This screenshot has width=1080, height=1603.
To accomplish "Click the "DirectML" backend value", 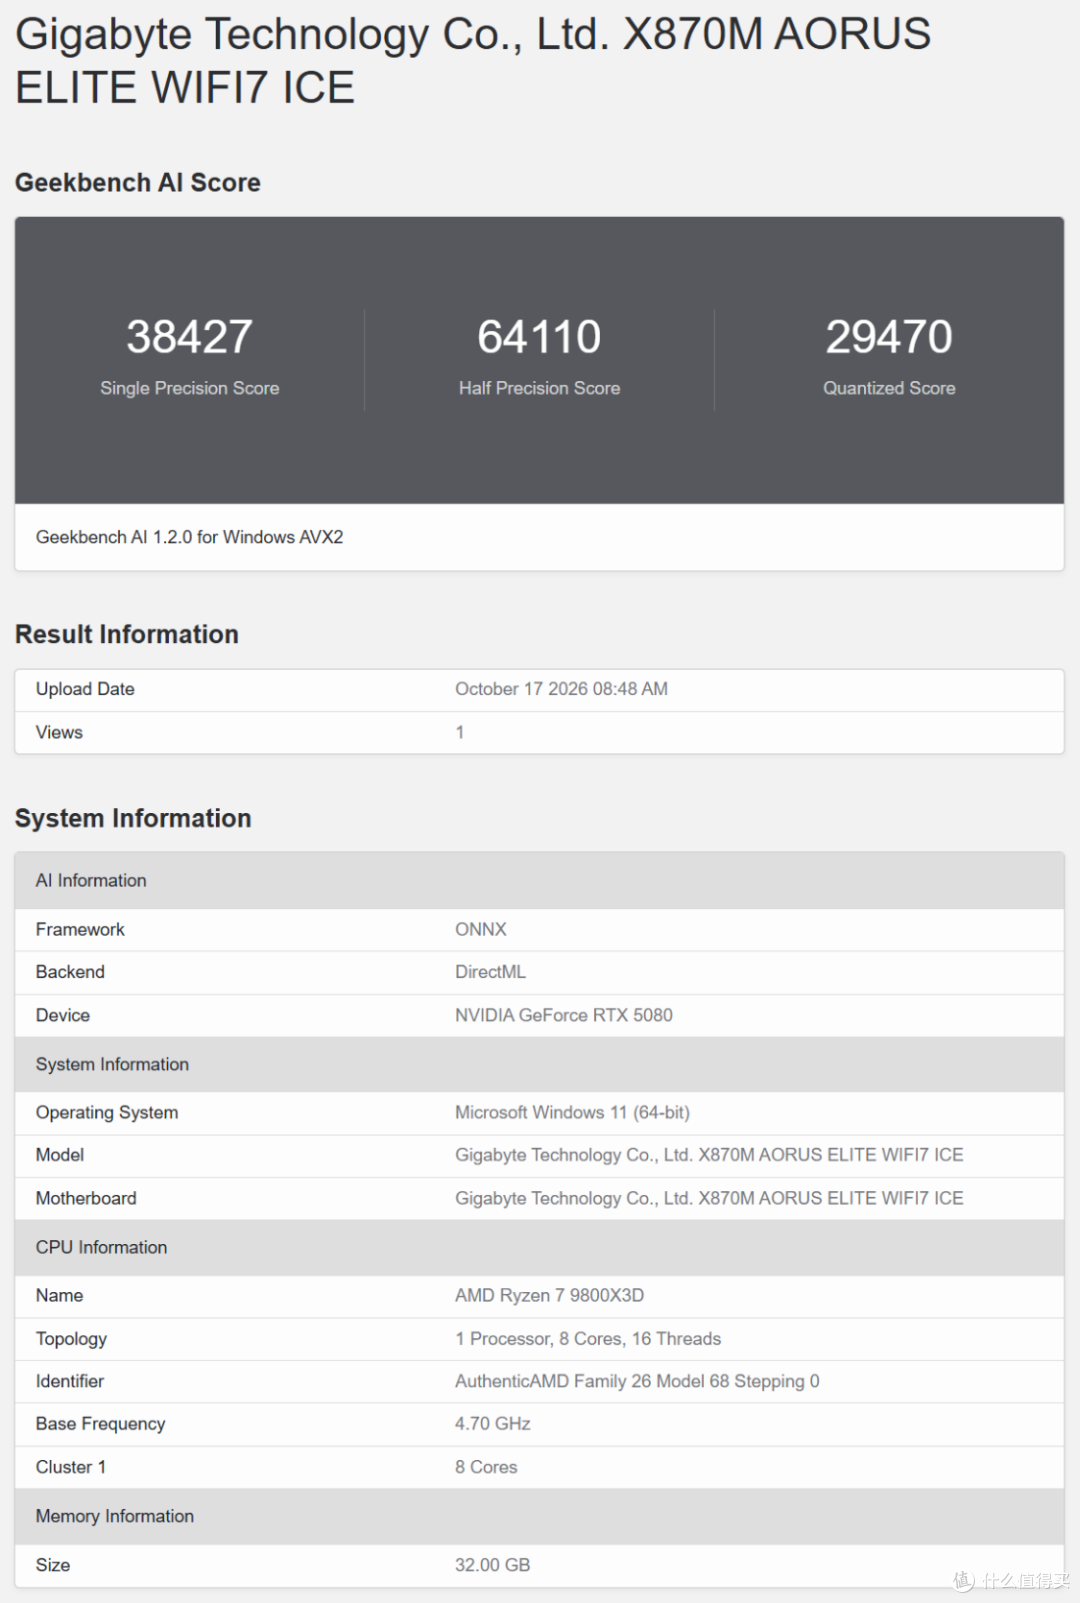I will (x=490, y=972).
